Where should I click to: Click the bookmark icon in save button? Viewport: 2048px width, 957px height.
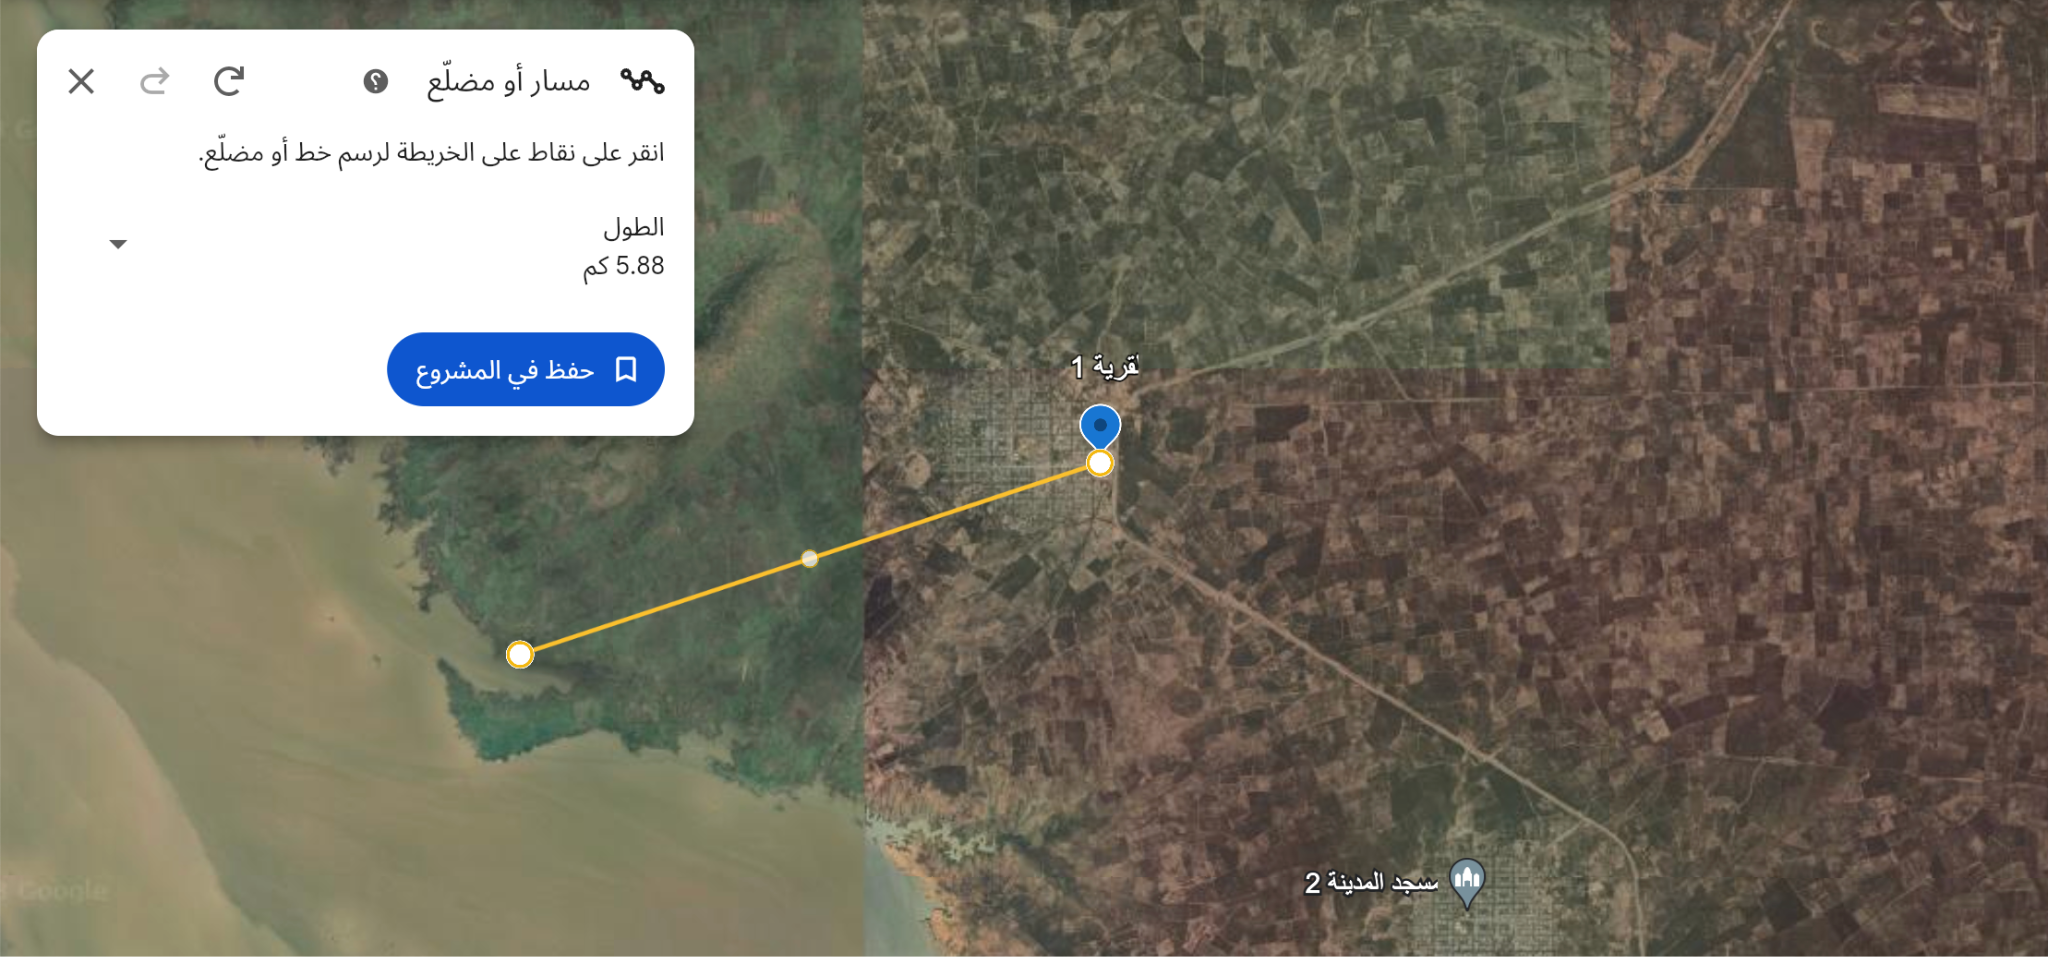(x=626, y=369)
